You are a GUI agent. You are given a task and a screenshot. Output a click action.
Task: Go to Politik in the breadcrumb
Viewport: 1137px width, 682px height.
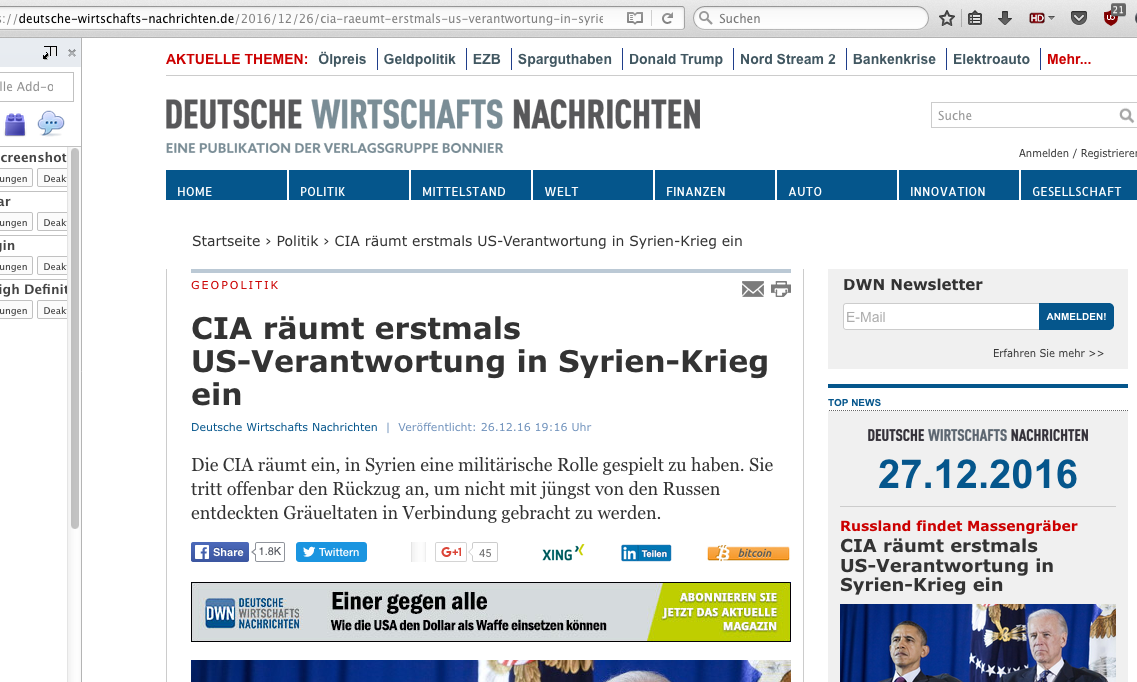pyautogui.click(x=297, y=241)
